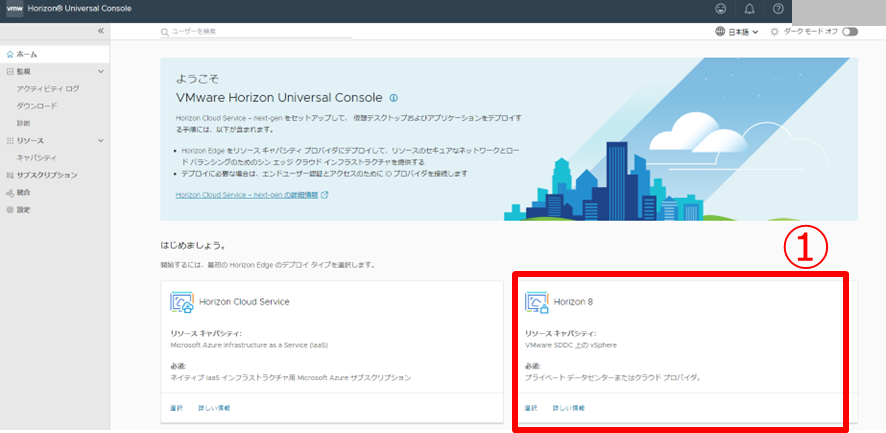Screen dimensions: 886x433
Task: Select リソース menu heading
Action: (x=30, y=141)
